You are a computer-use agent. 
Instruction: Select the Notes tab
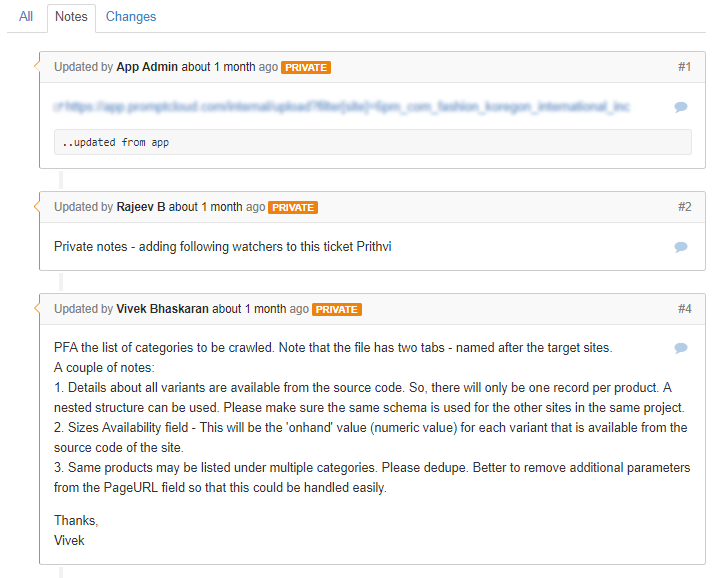71,17
